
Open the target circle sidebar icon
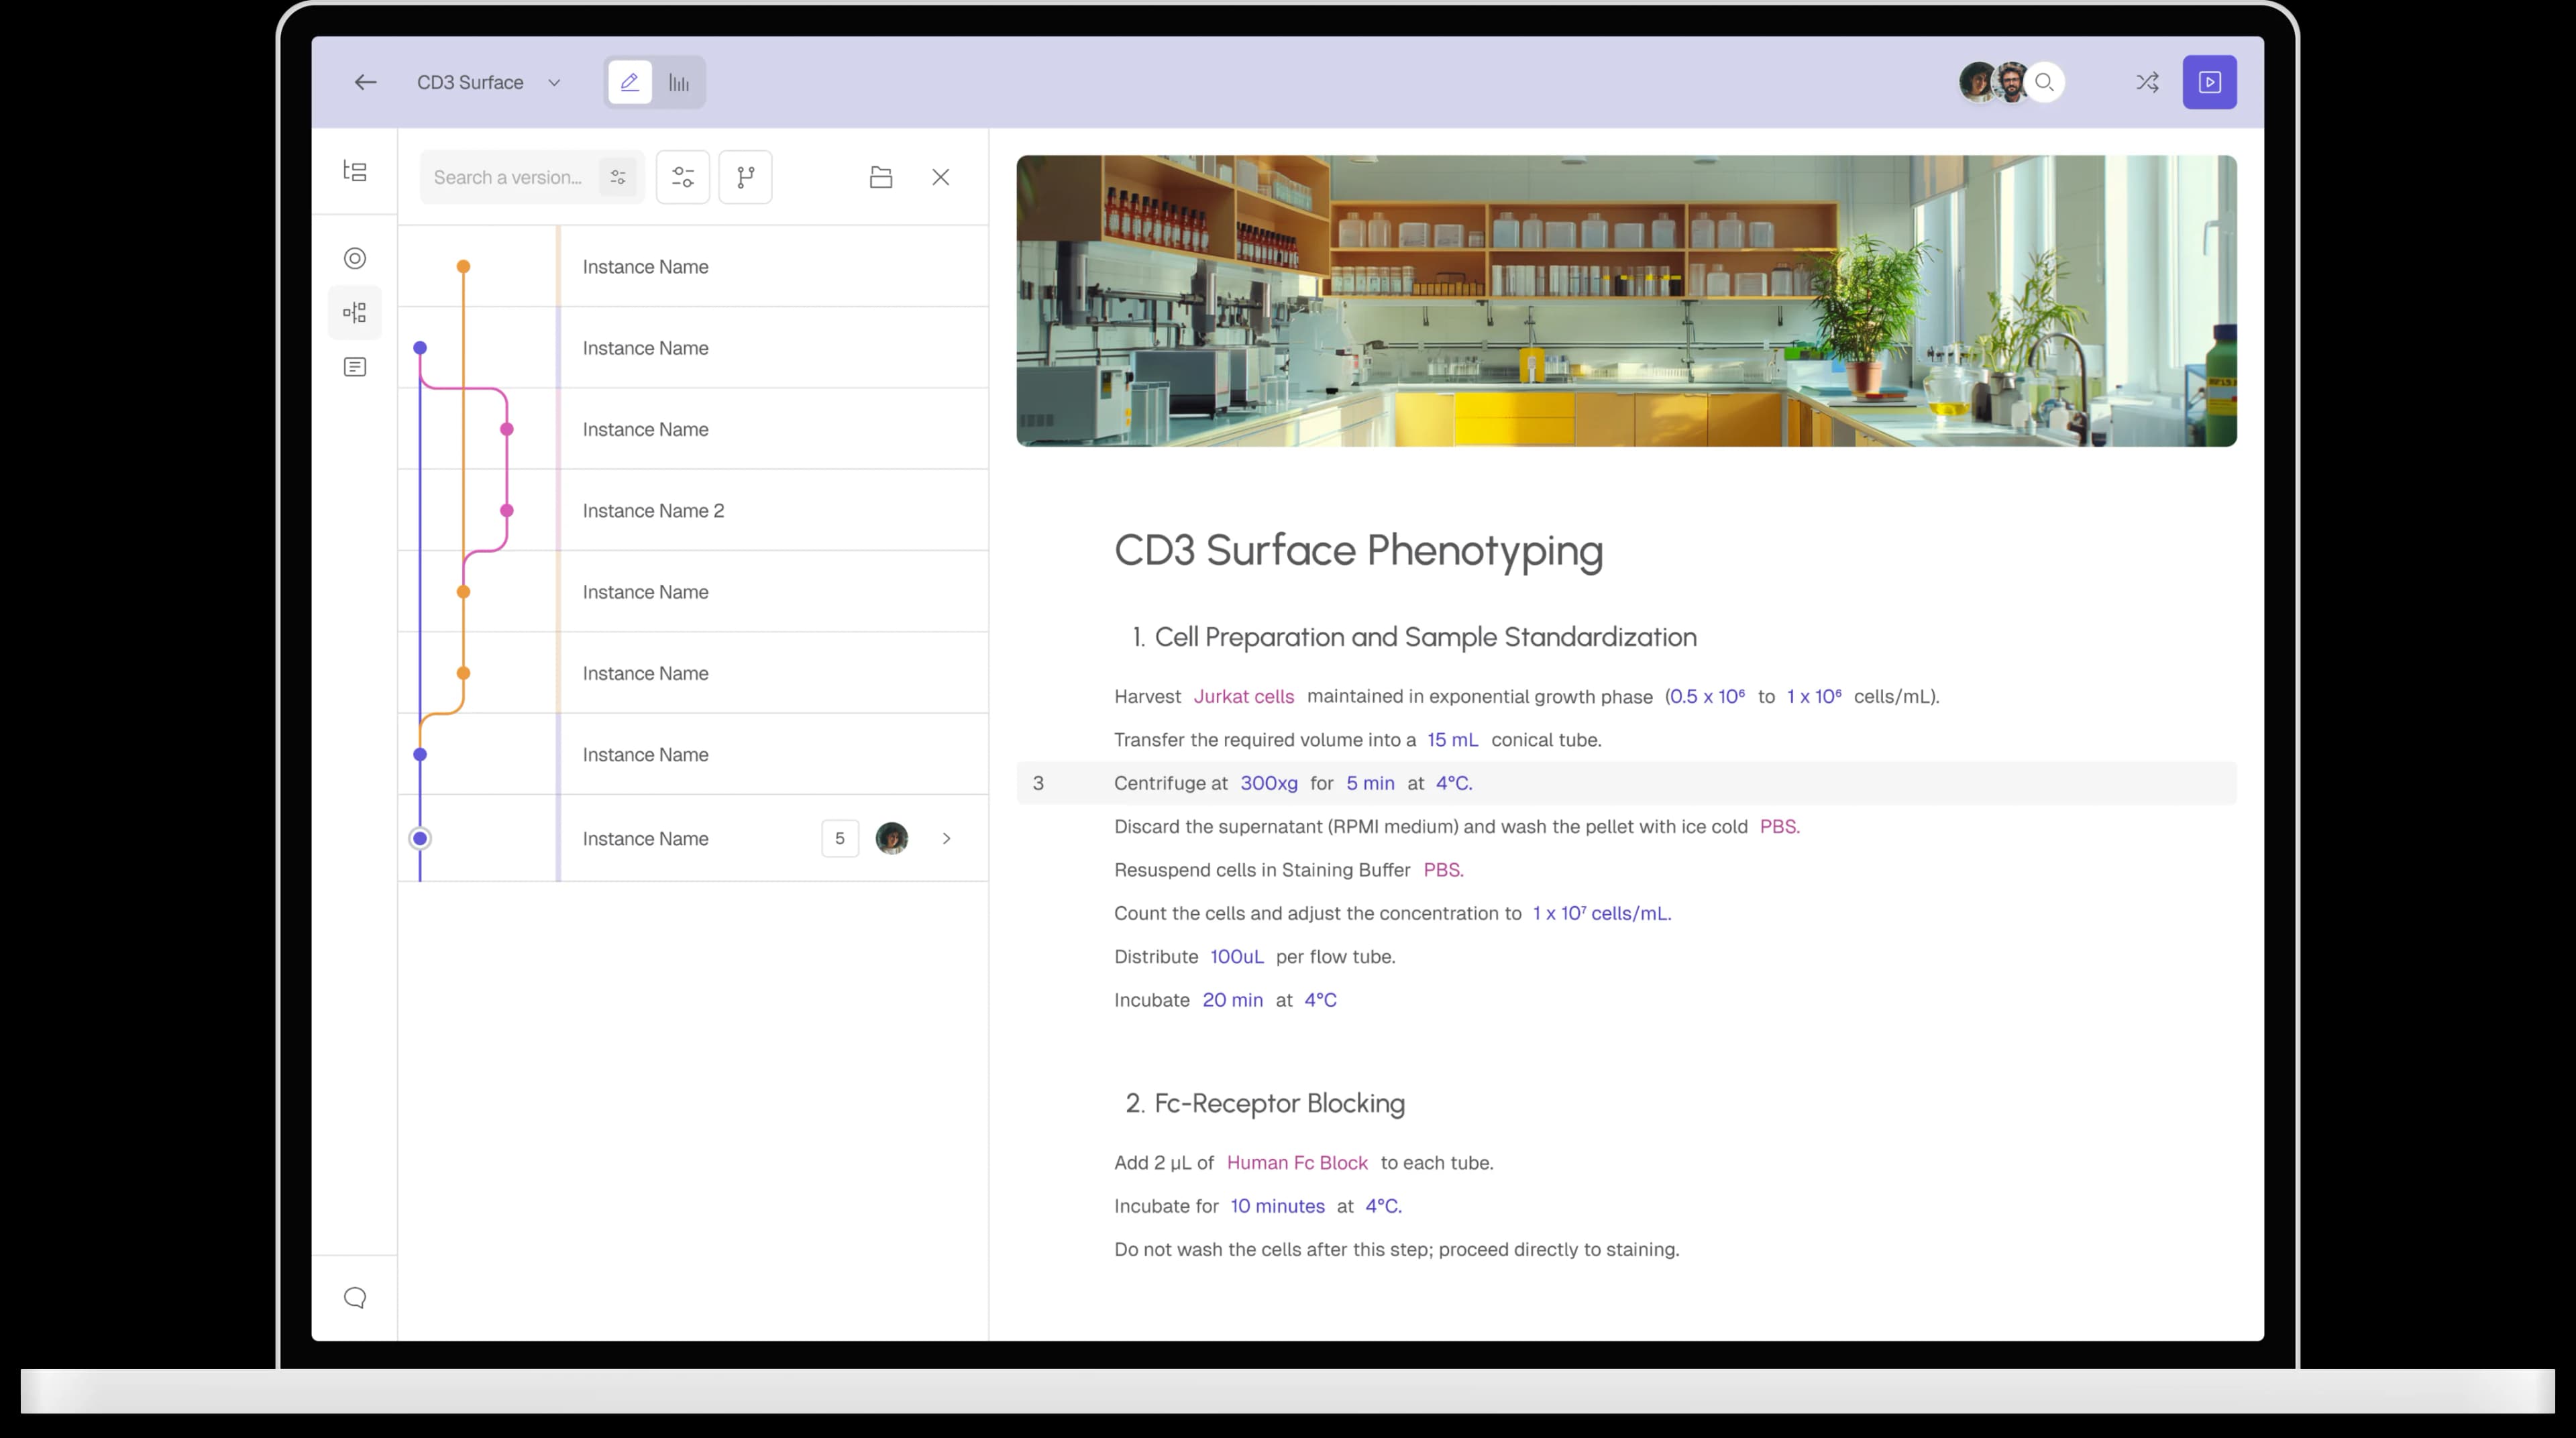355,258
